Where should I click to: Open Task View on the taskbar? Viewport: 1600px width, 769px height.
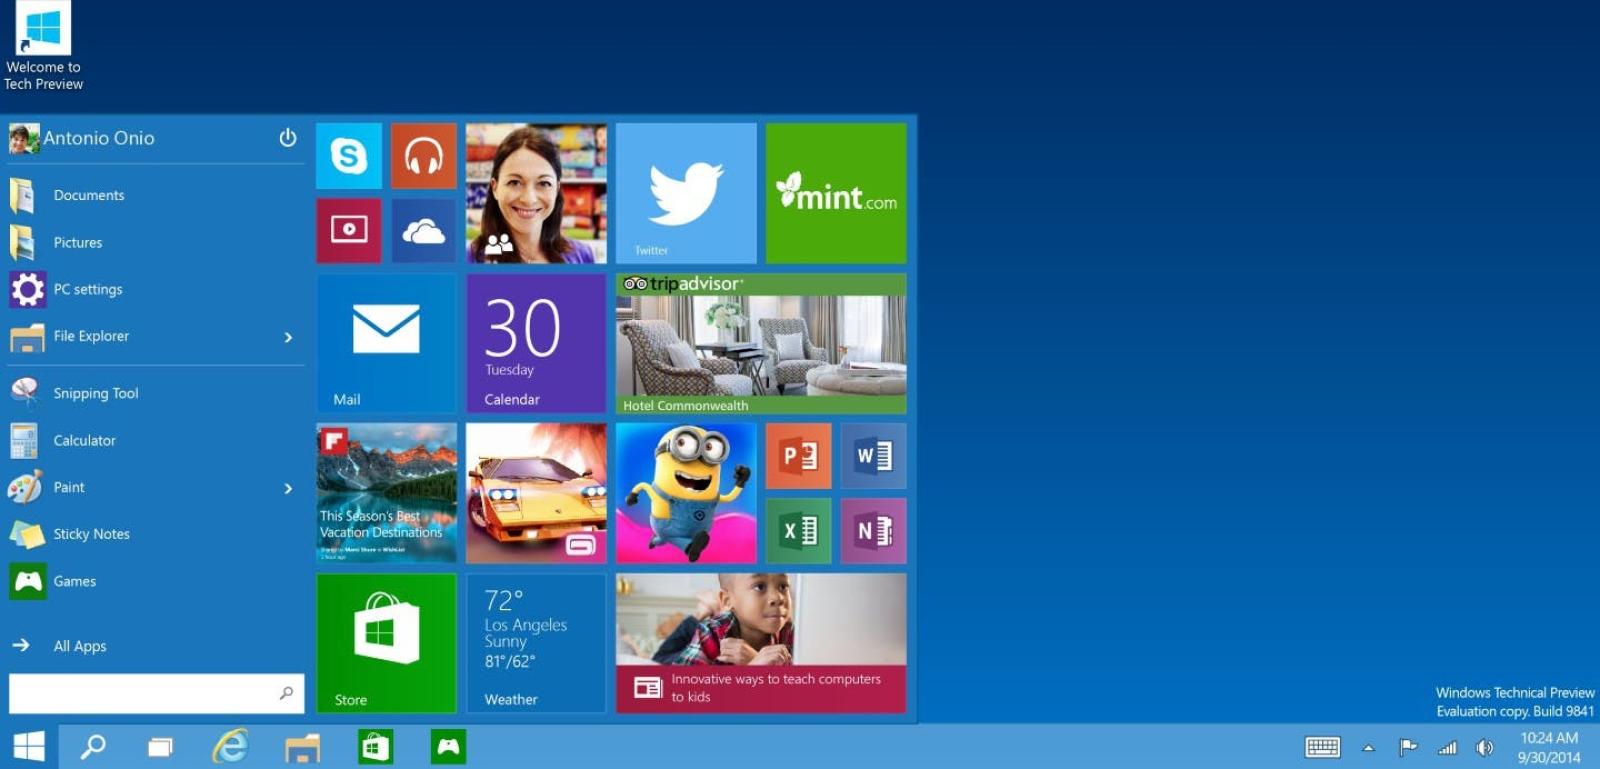click(160, 747)
